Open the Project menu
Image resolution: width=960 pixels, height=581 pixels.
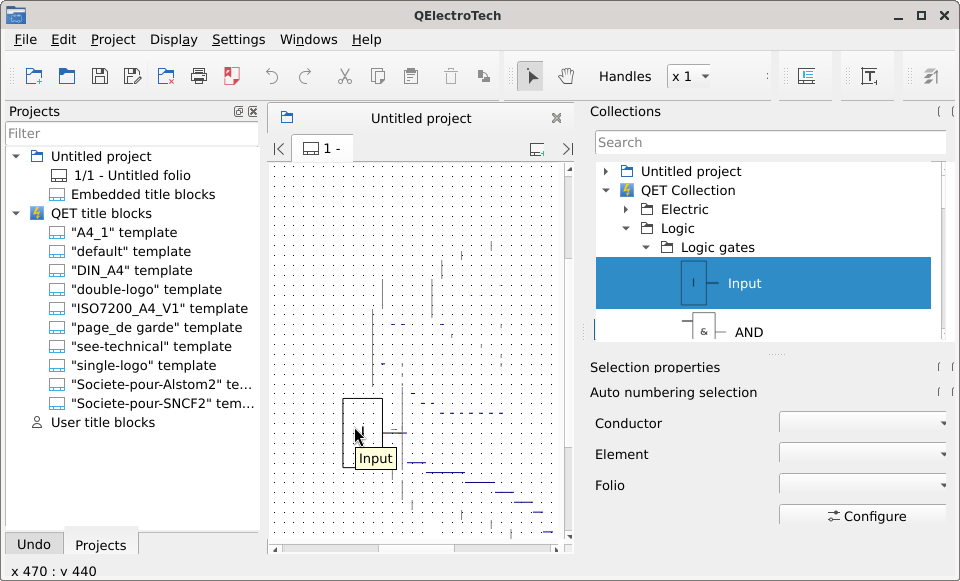(113, 40)
